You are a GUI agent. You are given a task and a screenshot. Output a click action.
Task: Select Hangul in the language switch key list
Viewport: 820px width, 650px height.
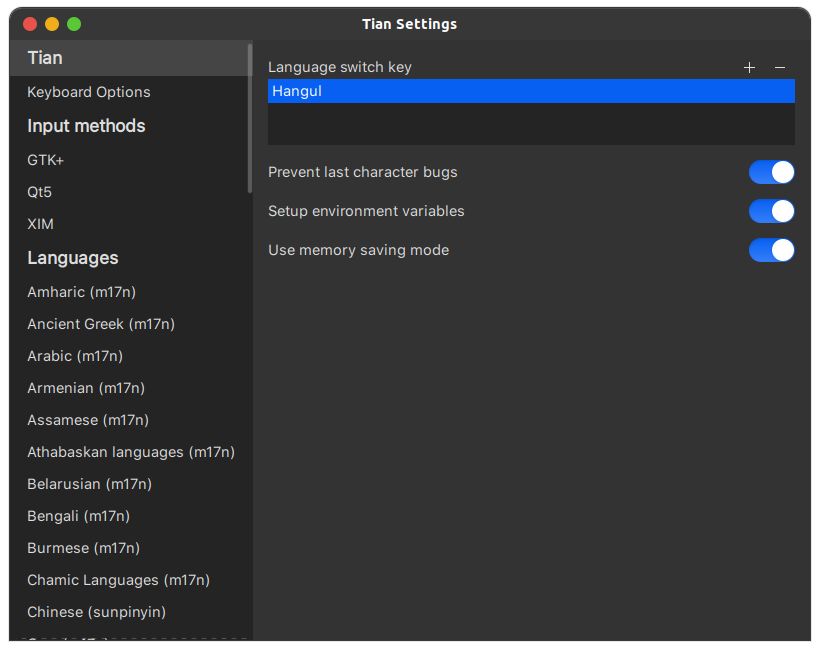point(530,91)
